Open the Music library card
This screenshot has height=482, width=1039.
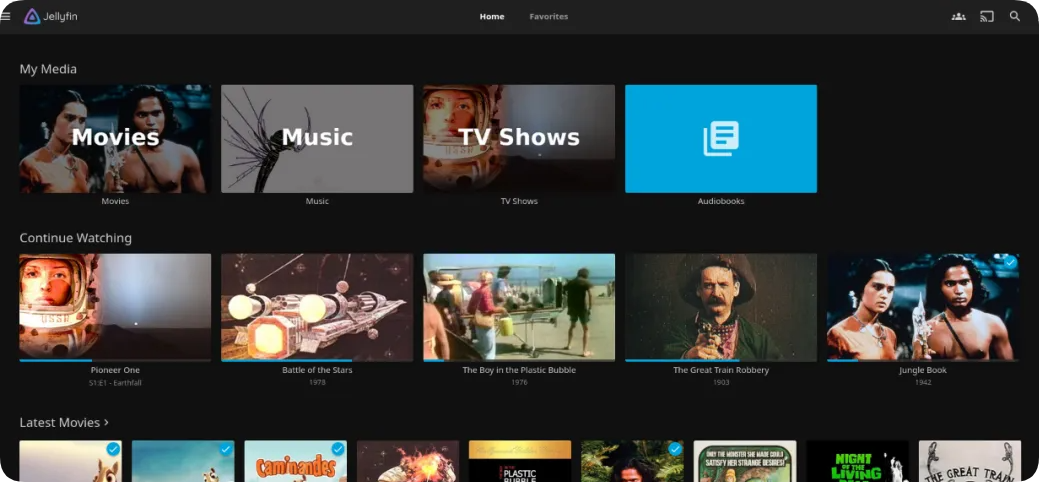pyautogui.click(x=317, y=138)
